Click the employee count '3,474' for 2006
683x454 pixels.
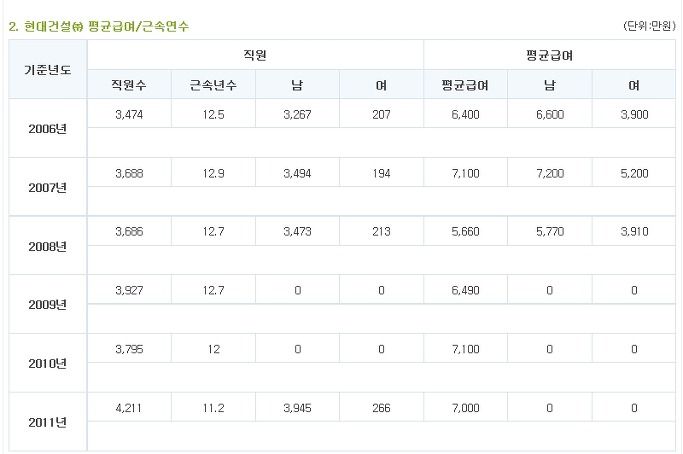129,114
